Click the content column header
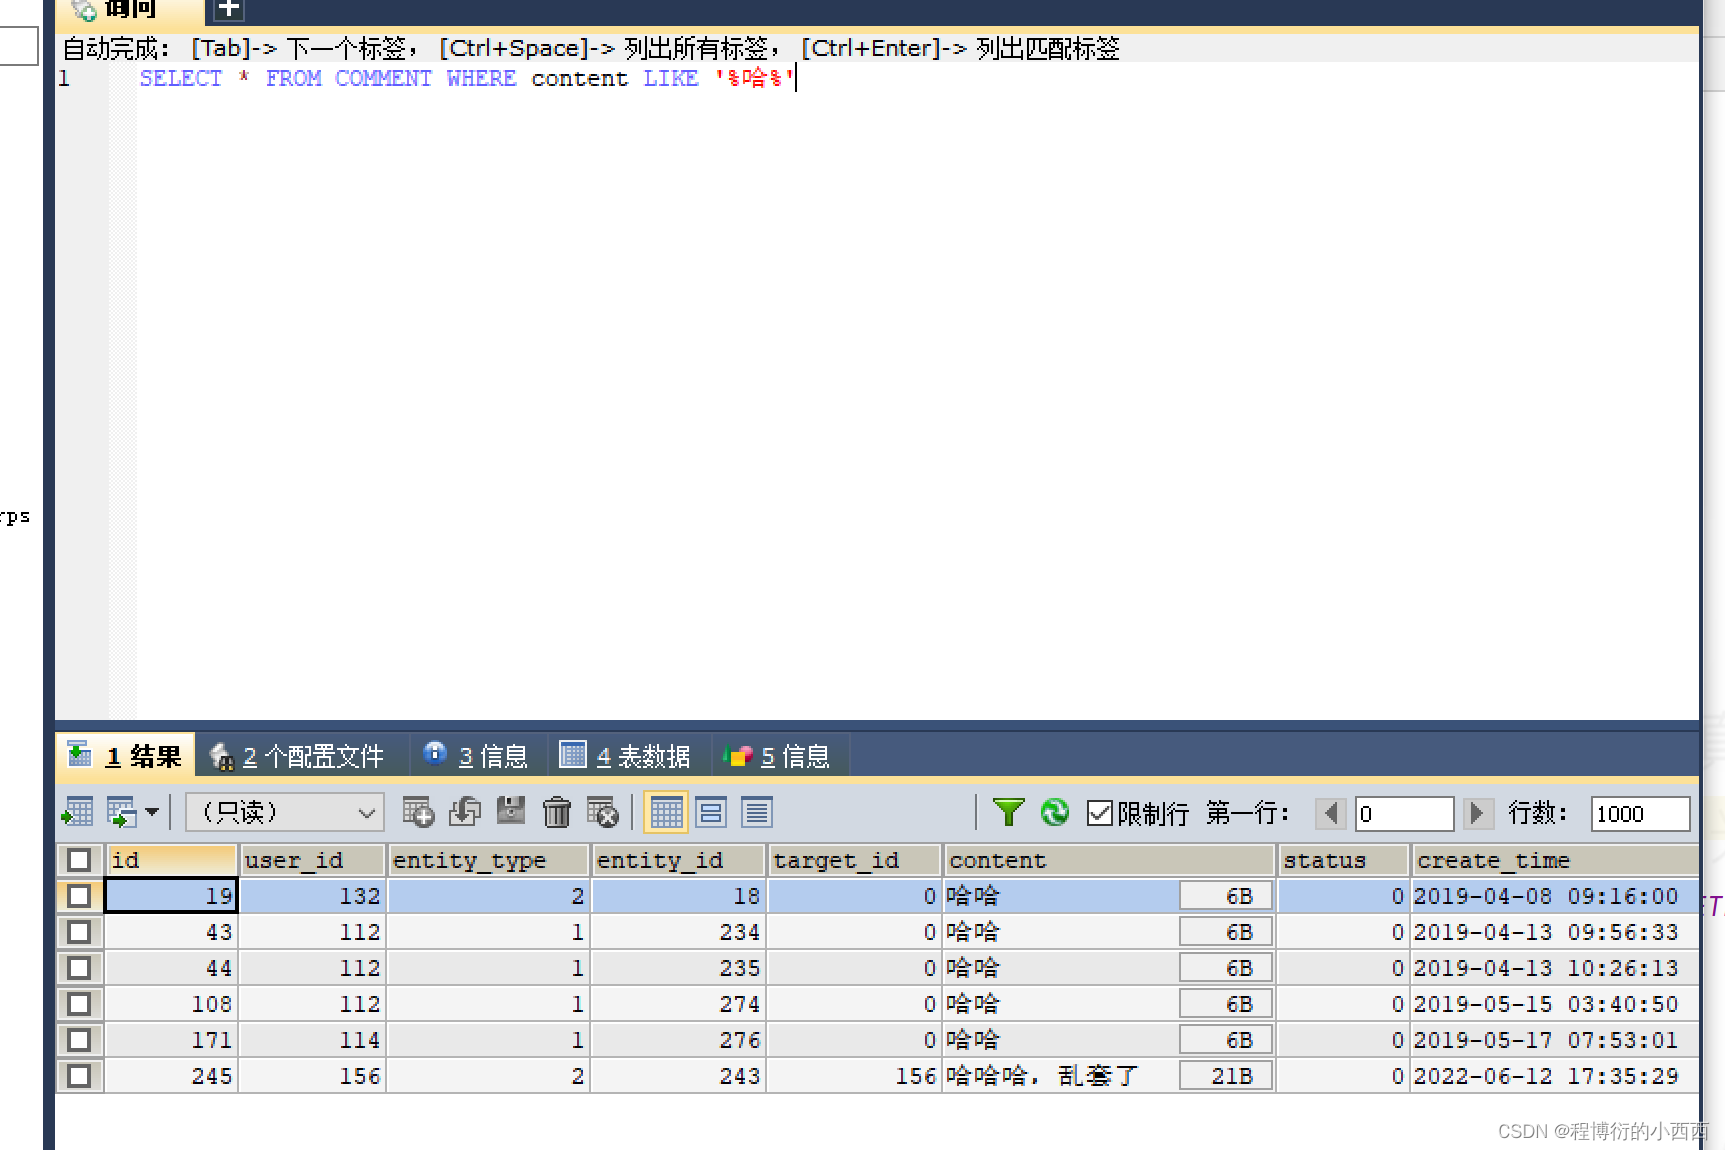The width and height of the screenshot is (1725, 1150). point(1109,860)
